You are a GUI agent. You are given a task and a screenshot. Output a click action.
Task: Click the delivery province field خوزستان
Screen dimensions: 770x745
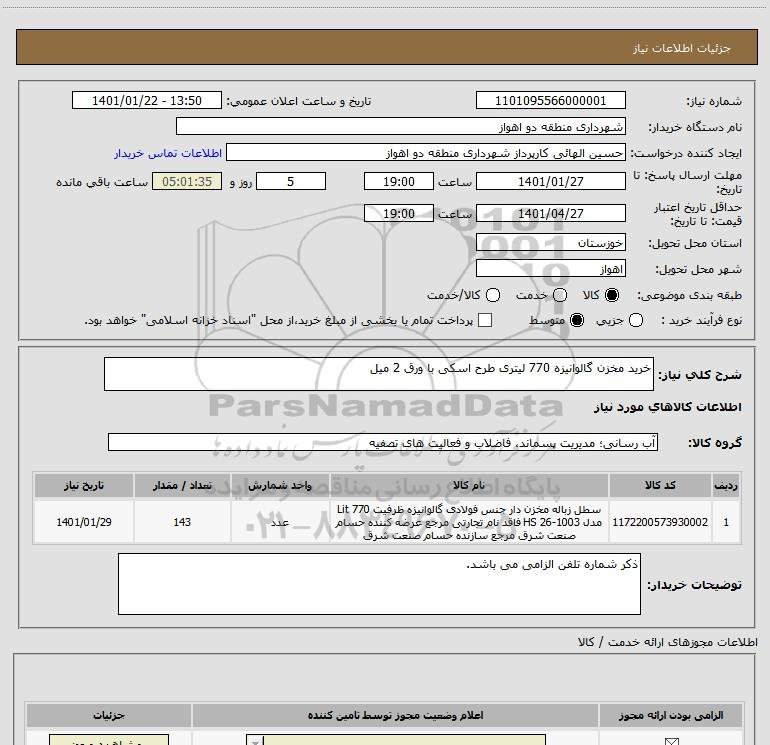click(x=550, y=242)
